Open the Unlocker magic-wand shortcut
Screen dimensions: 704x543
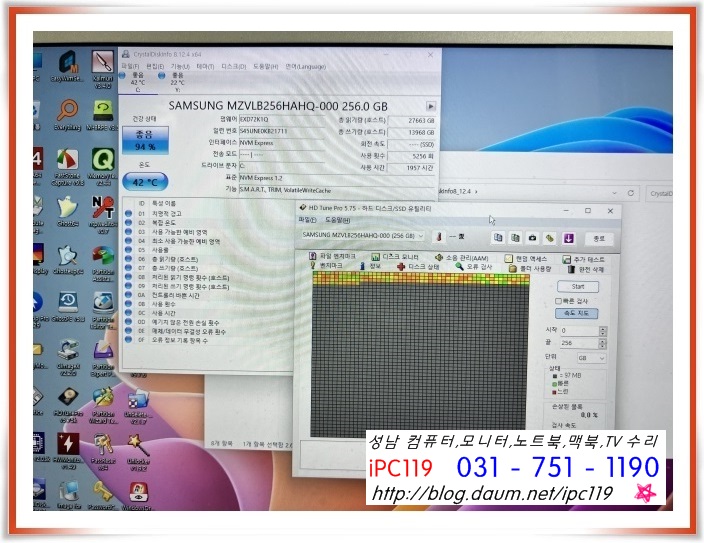138,450
